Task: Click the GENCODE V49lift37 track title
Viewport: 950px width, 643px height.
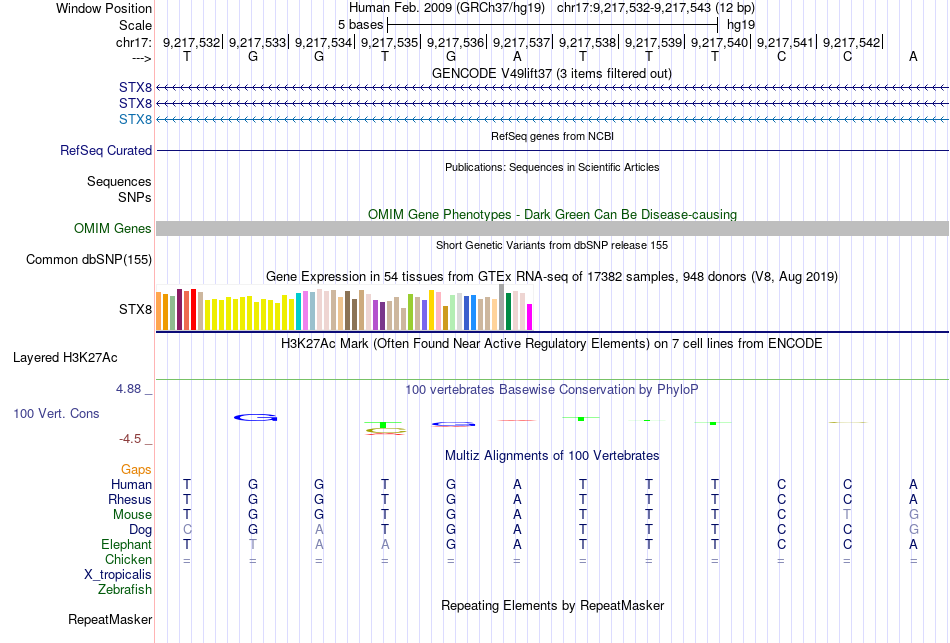Action: click(551, 73)
